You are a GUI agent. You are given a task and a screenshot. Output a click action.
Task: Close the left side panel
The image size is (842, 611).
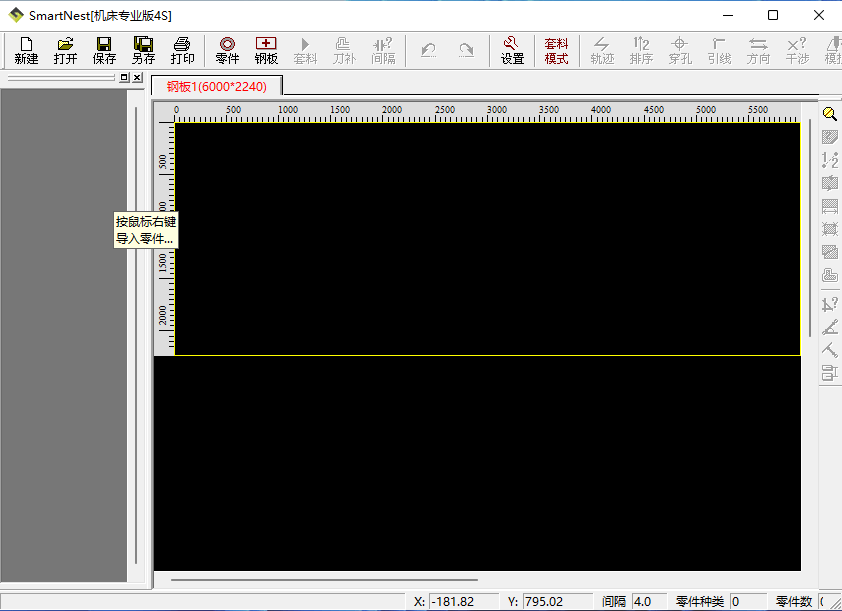137,78
